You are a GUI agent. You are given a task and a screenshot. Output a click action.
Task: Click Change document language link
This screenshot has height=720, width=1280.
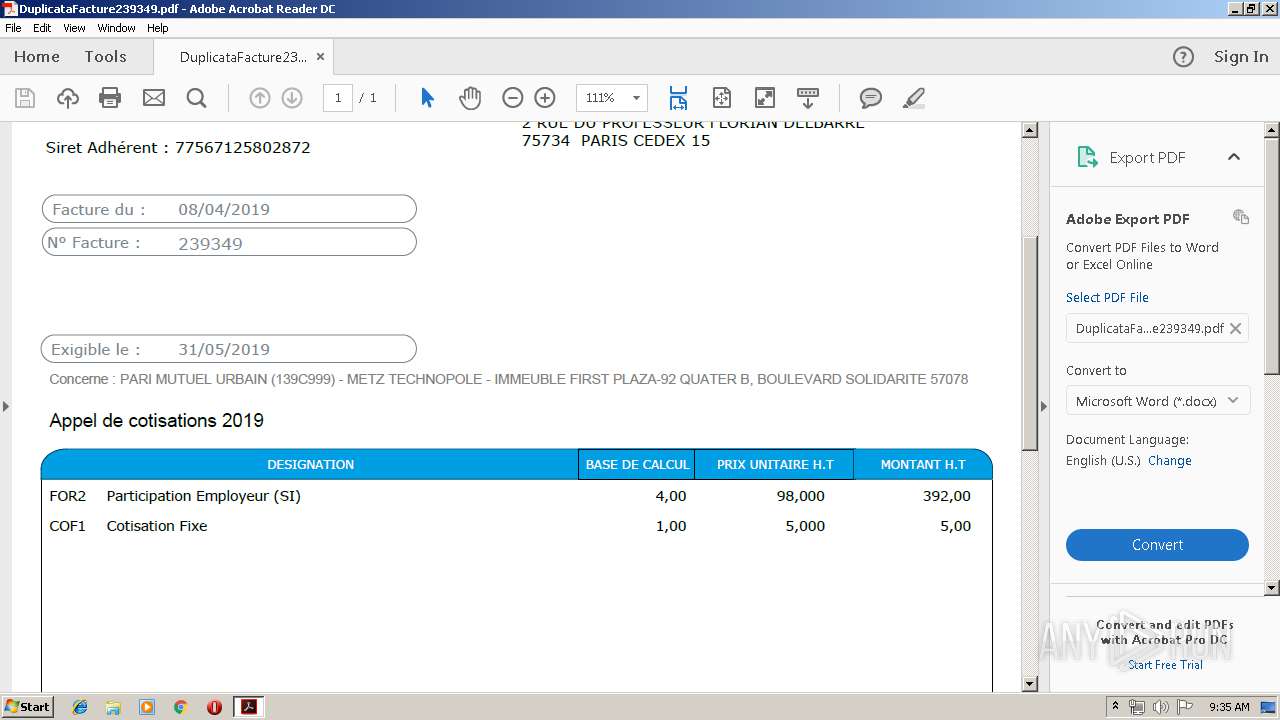1170,461
